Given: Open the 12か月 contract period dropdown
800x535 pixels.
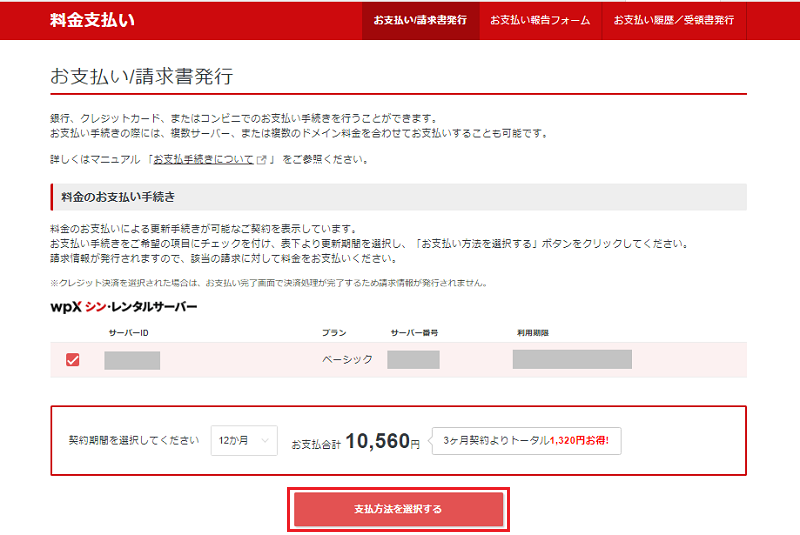Looking at the screenshot, I should point(244,441).
